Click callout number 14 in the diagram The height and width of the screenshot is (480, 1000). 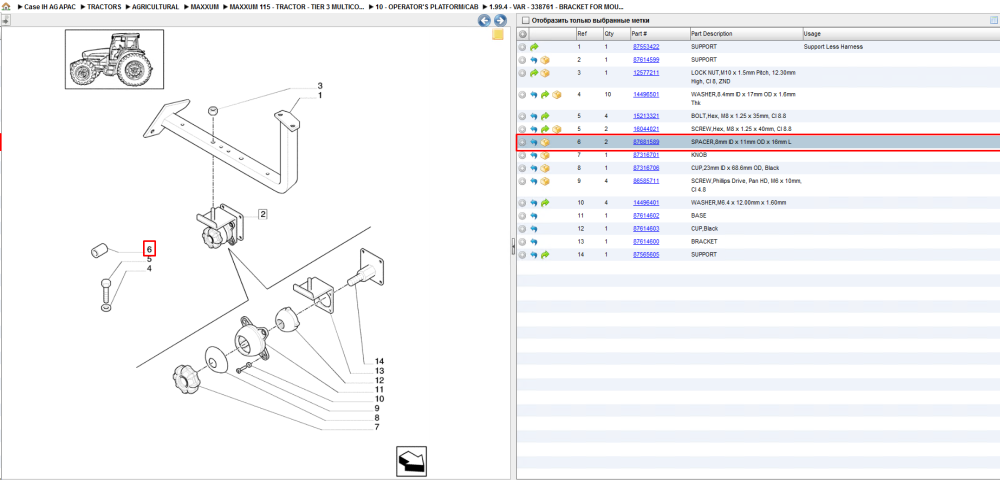click(379, 361)
